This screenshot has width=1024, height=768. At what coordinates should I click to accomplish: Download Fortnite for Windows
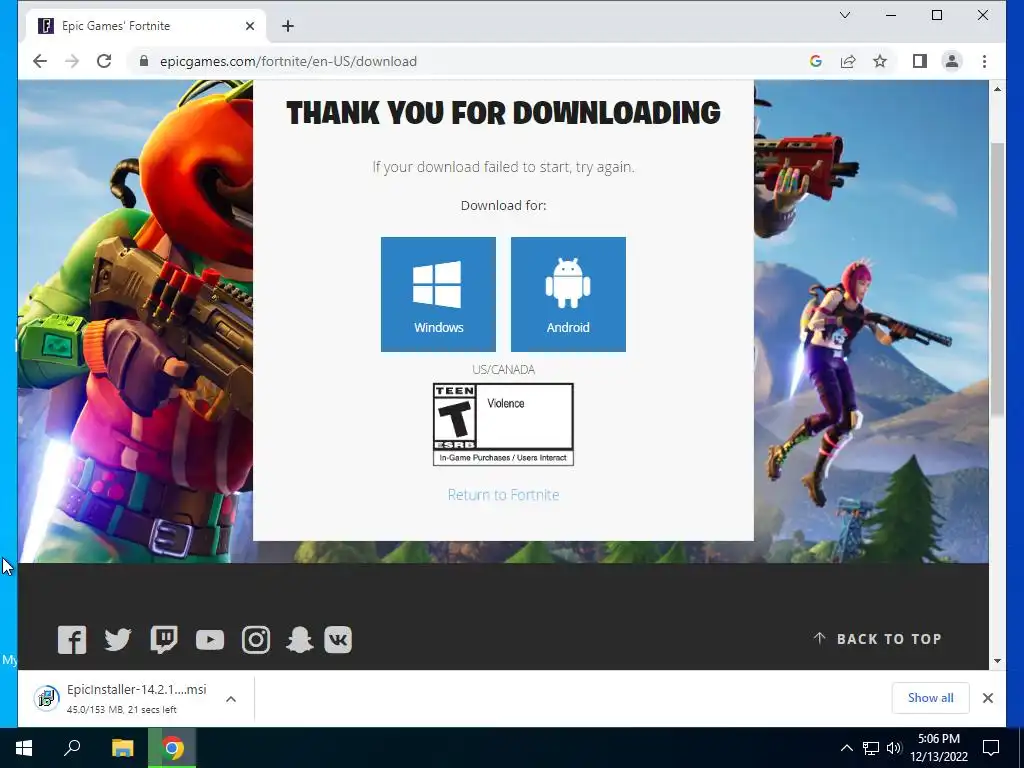pyautogui.click(x=438, y=295)
